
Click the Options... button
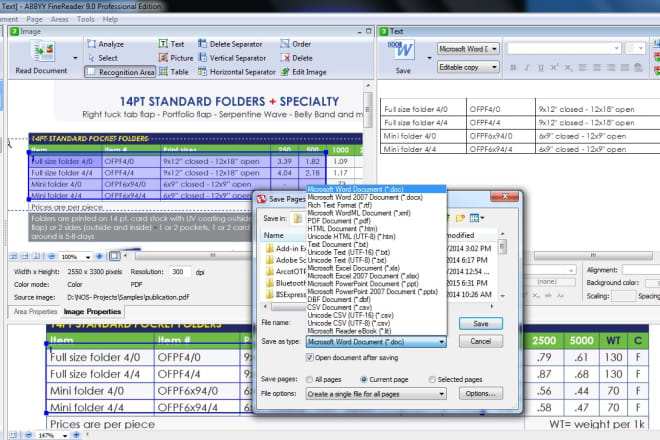pyautogui.click(x=480, y=393)
